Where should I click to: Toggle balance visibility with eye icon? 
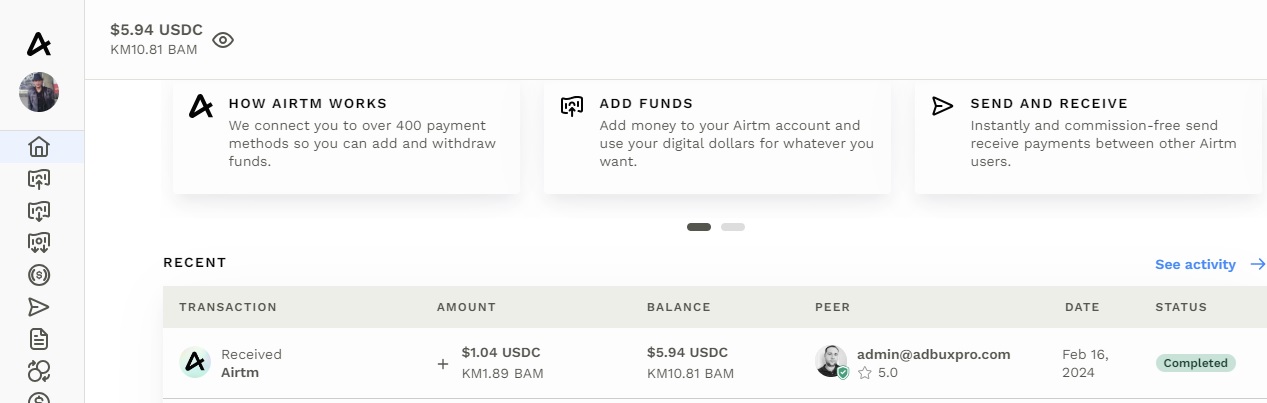pos(223,40)
